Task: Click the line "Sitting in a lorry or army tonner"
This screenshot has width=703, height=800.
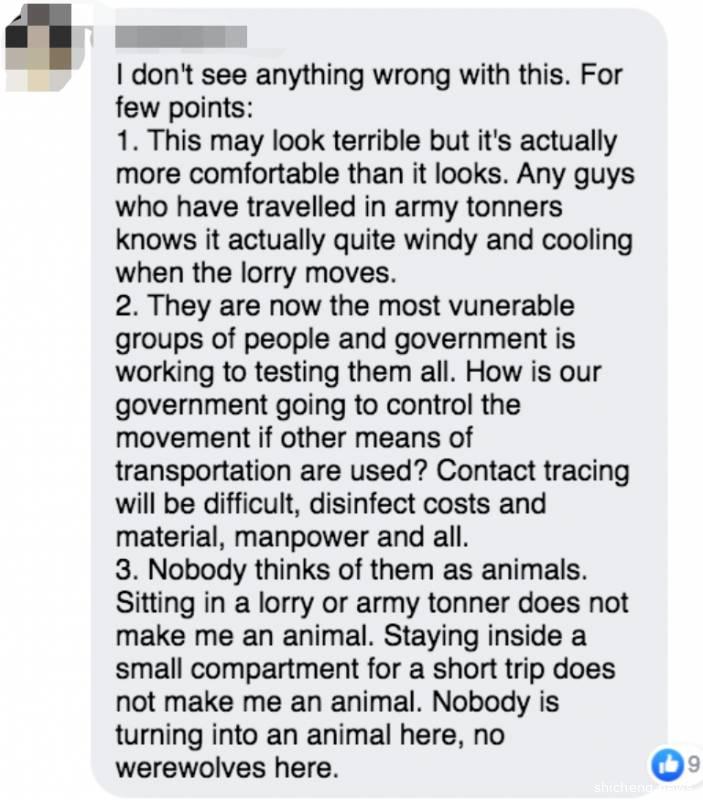Action: (372, 601)
